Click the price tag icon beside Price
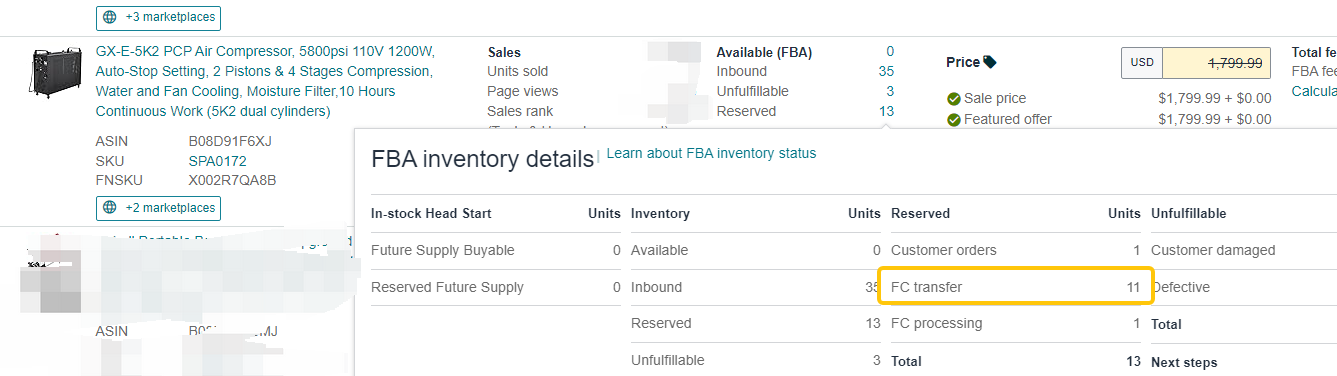Image resolution: width=1337 pixels, height=376 pixels. click(x=990, y=62)
